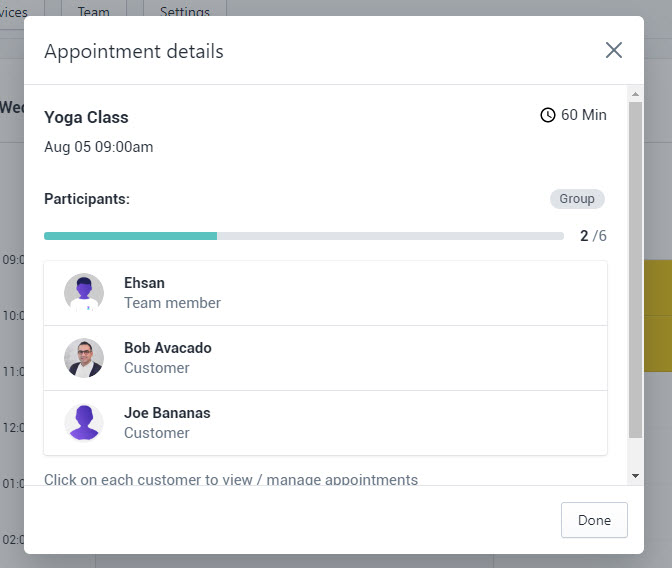The height and width of the screenshot is (568, 672).
Task: Close the Appointment details dialog with X
Action: (x=614, y=50)
